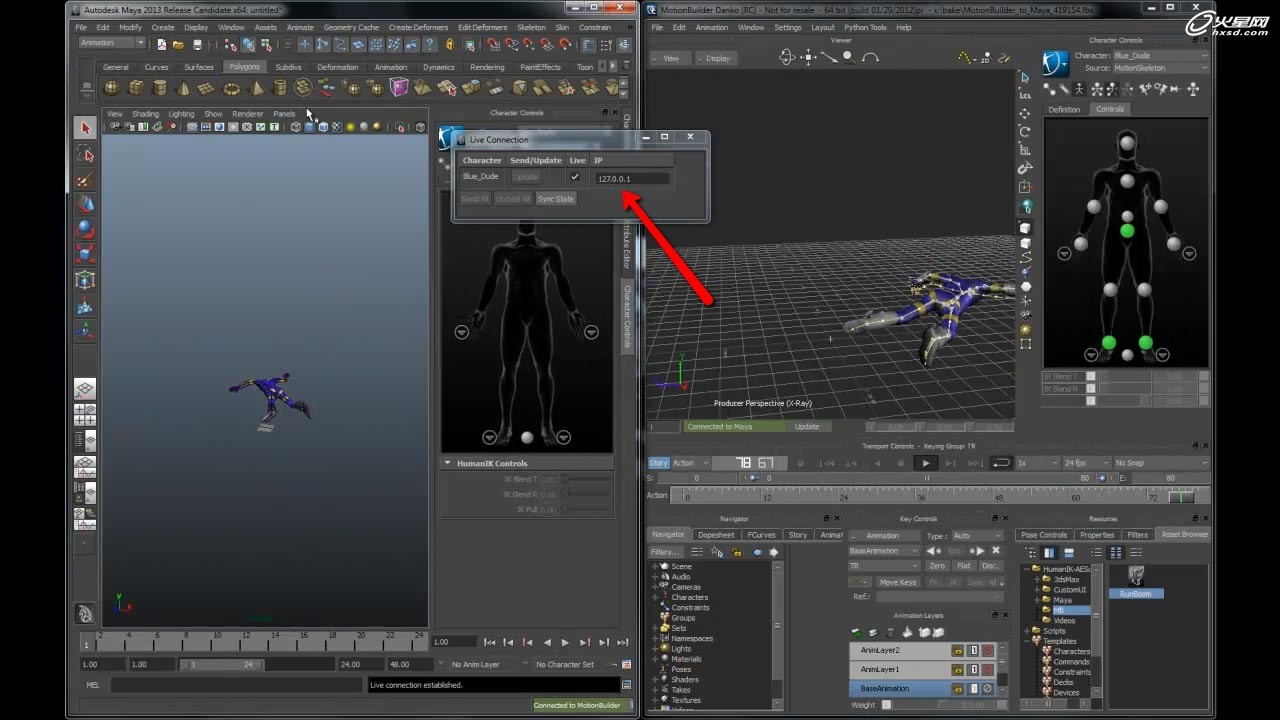Click the hips effector green dot on character

point(1127,231)
